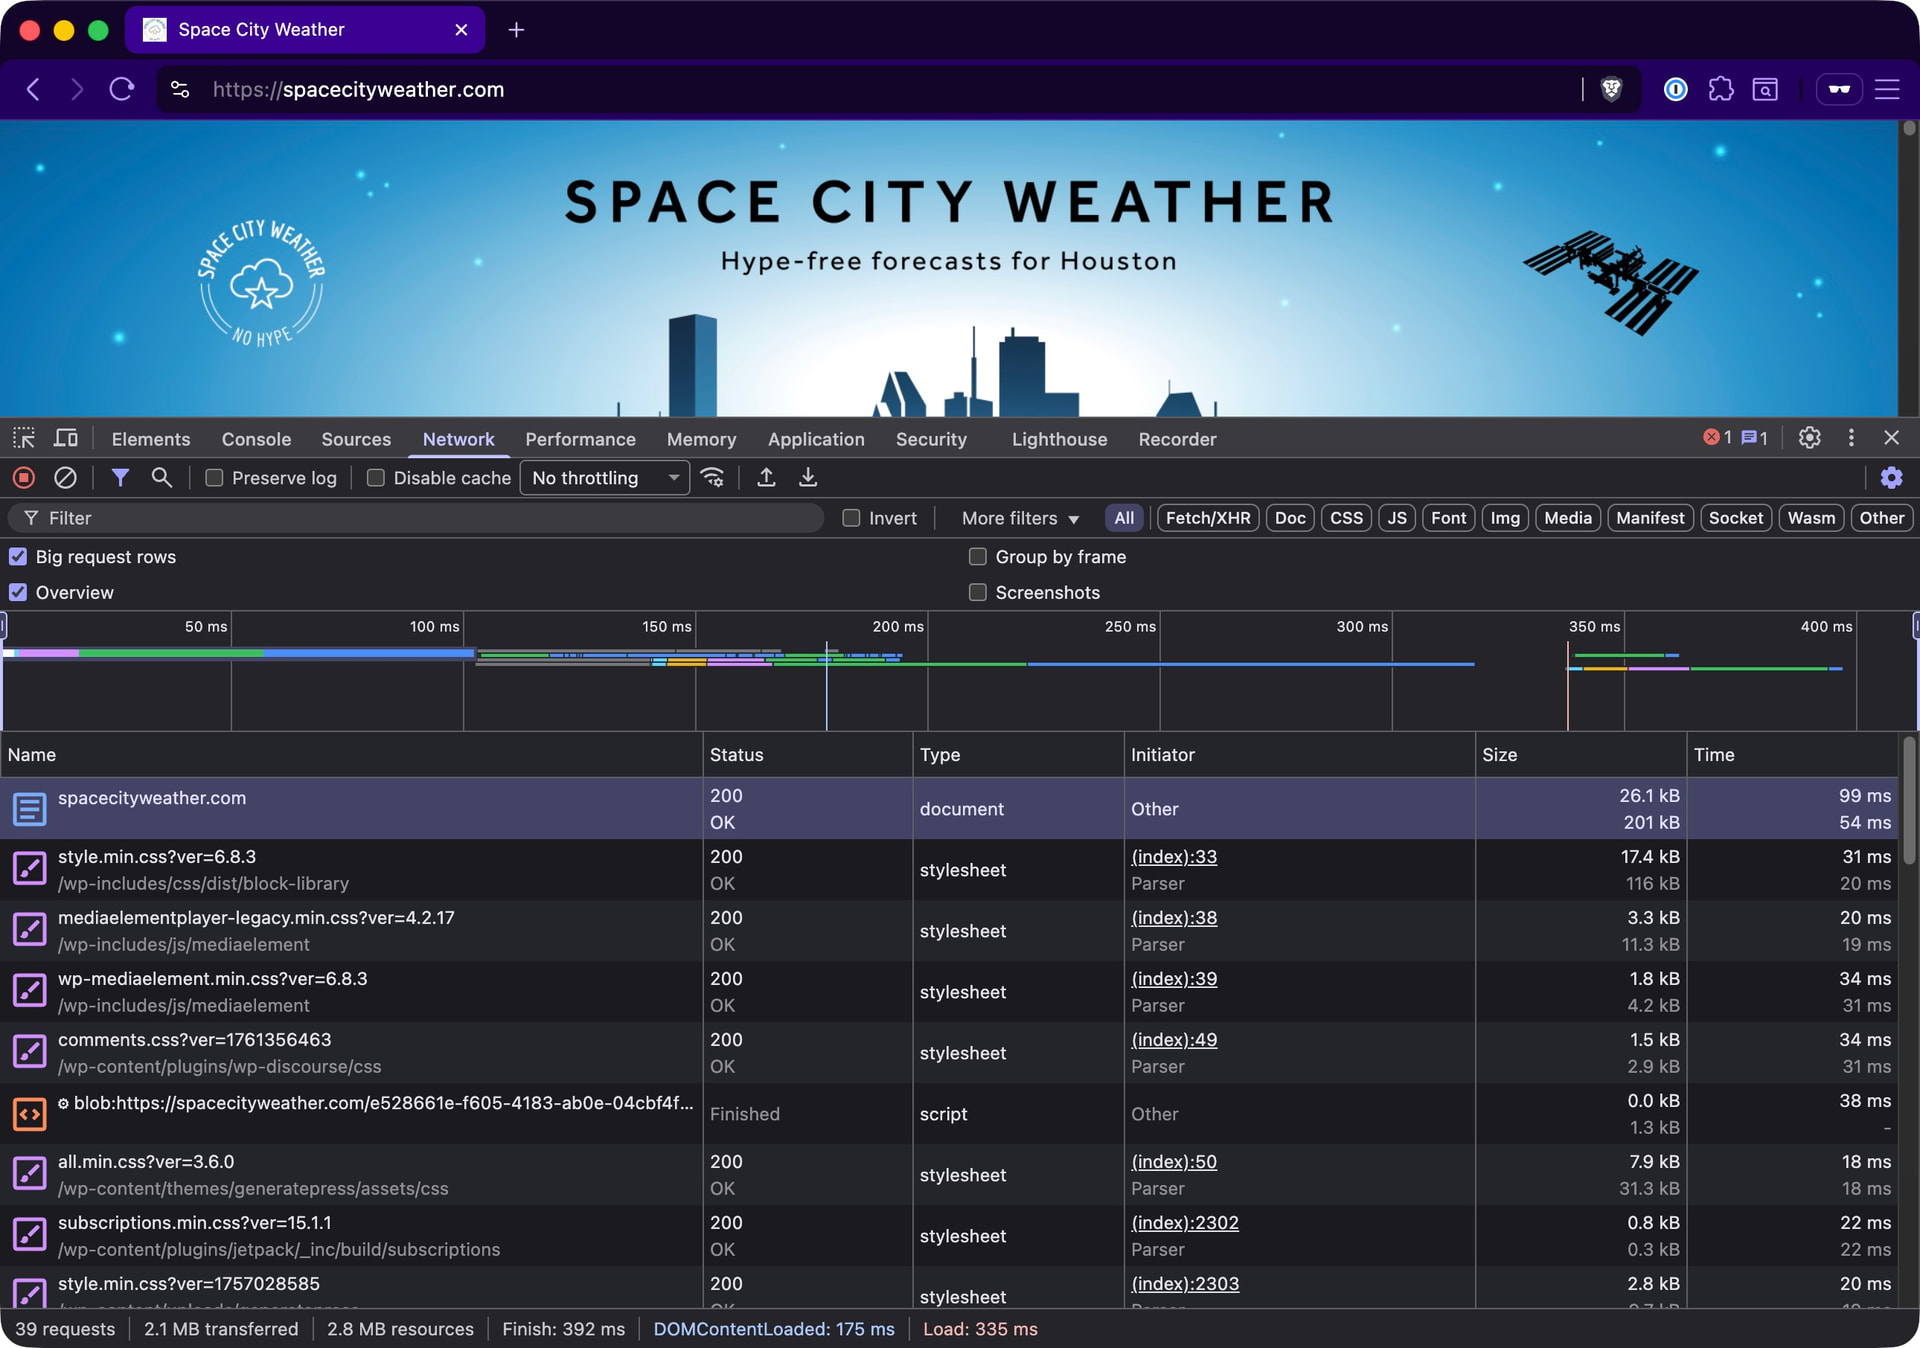
Task: Clear the network log
Action: tap(65, 478)
